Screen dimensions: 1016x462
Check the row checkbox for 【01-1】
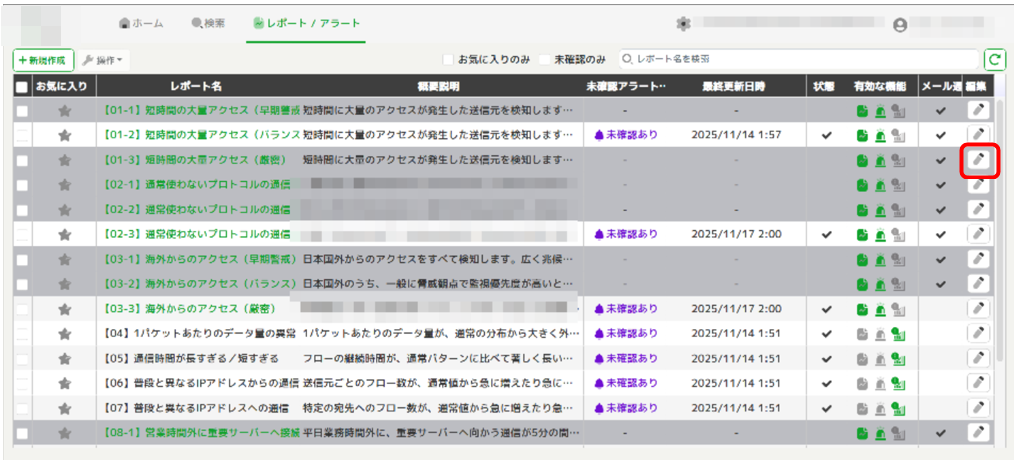[22, 111]
